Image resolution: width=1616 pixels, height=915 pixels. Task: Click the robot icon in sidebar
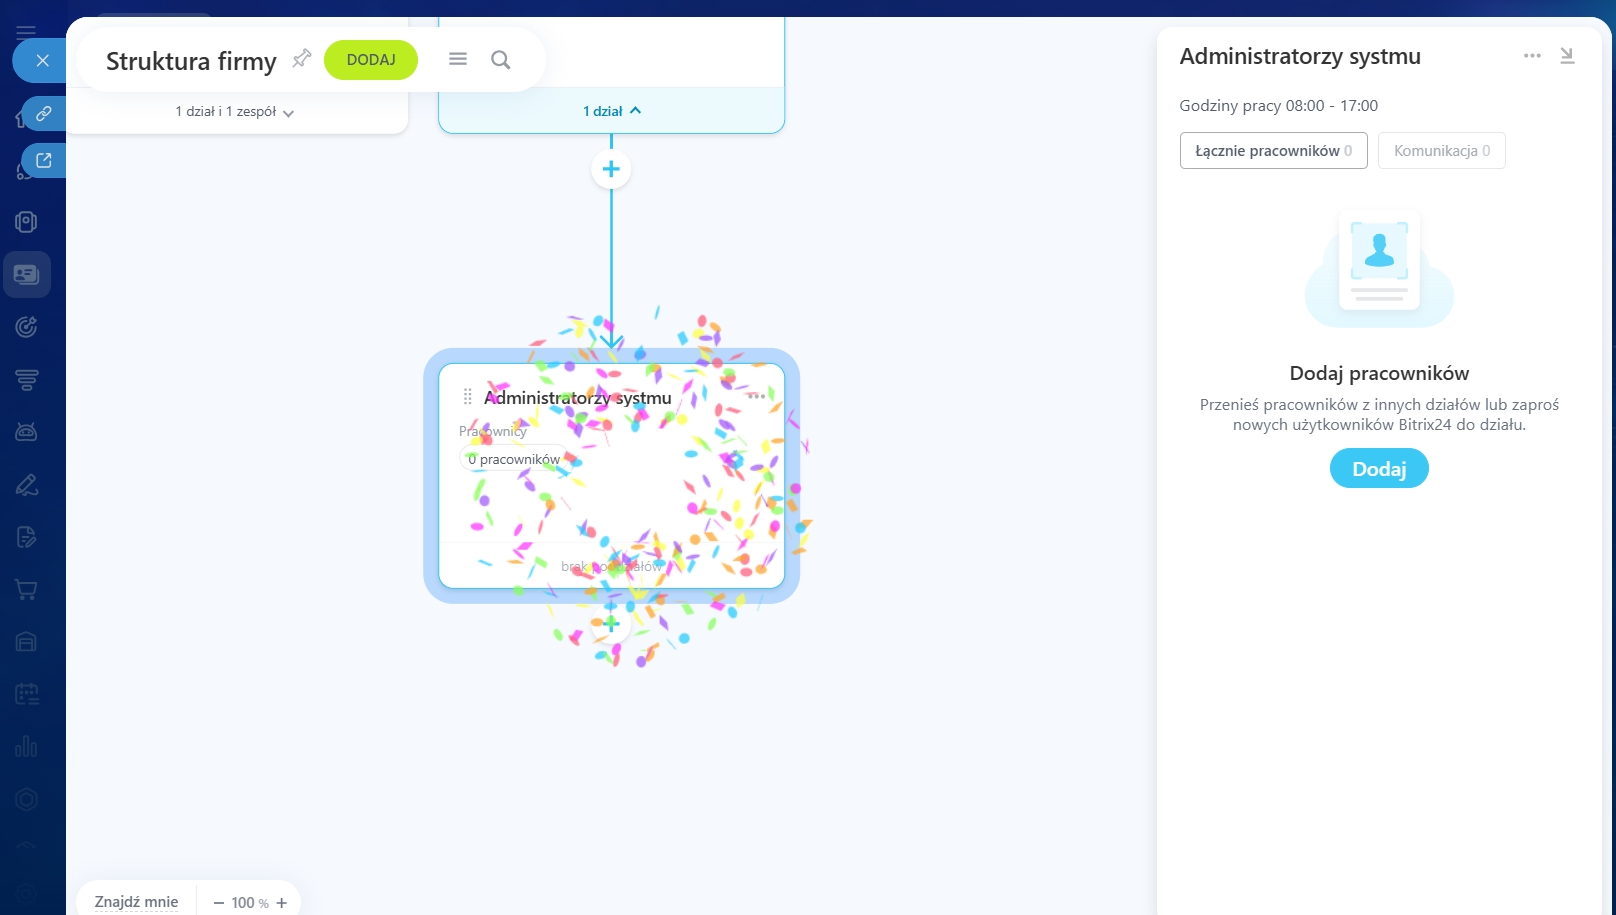tap(27, 432)
